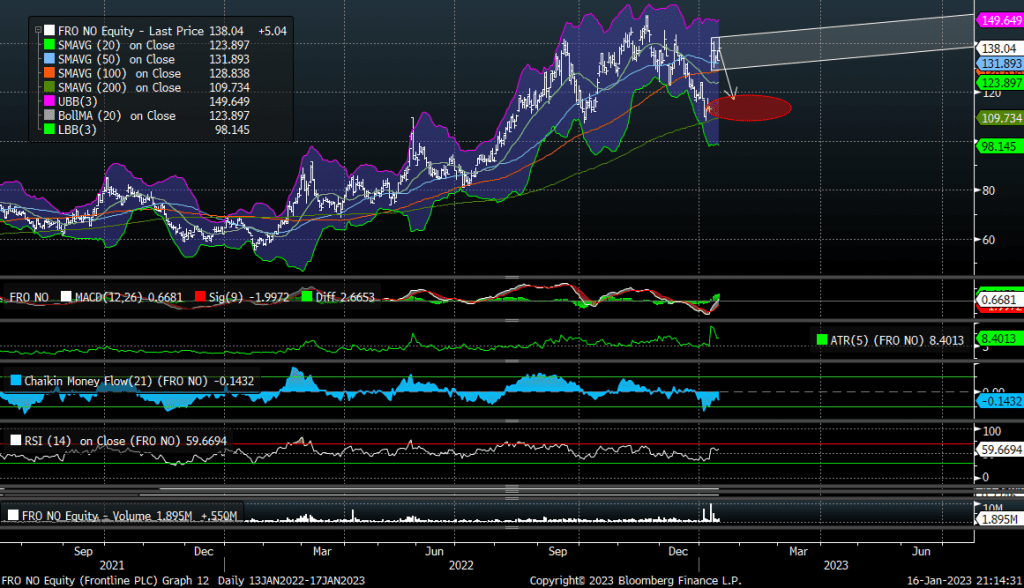The height and width of the screenshot is (588, 1024).
Task: Click the Bloomberg Finance L.P. copyright text
Action: (x=635, y=580)
